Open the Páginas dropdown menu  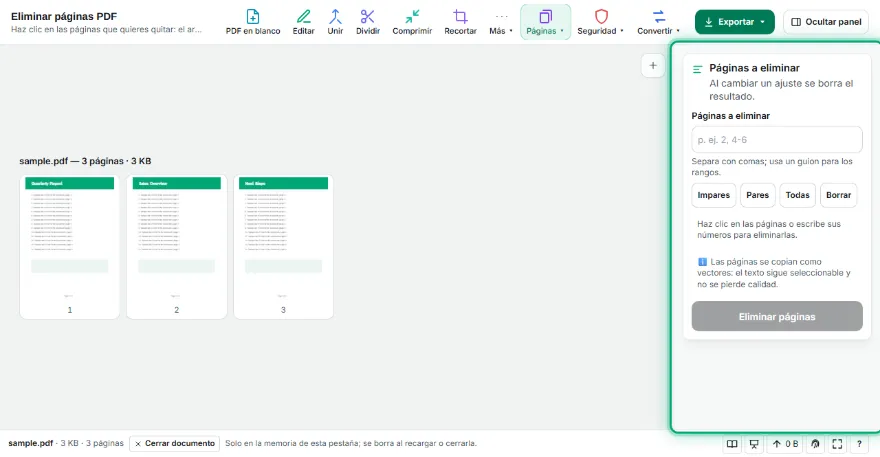click(545, 22)
